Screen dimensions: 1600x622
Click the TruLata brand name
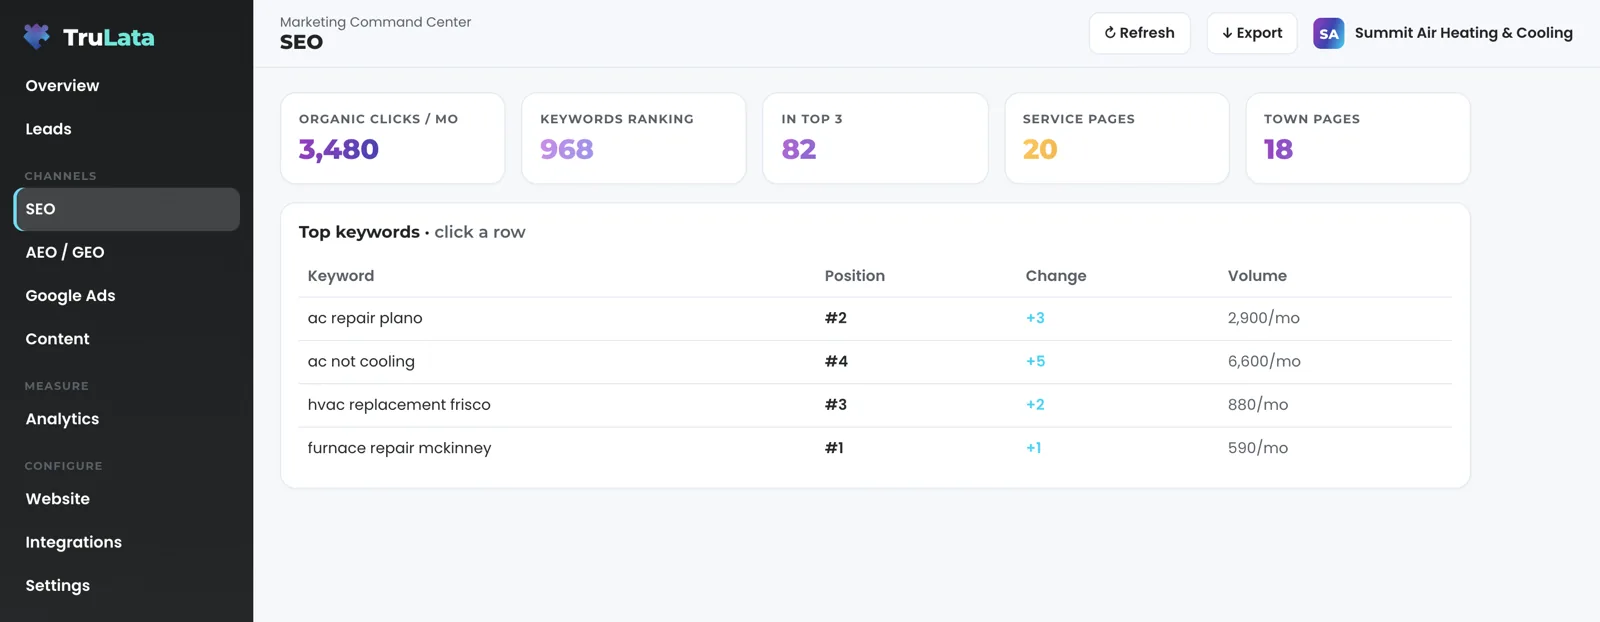[x=108, y=38]
